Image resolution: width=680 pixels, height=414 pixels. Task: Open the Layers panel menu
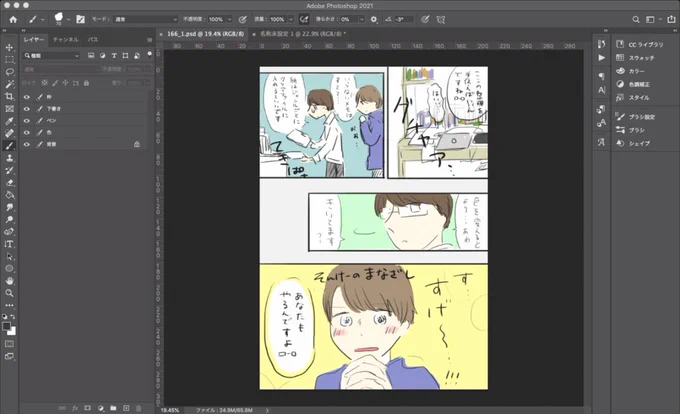click(150, 40)
